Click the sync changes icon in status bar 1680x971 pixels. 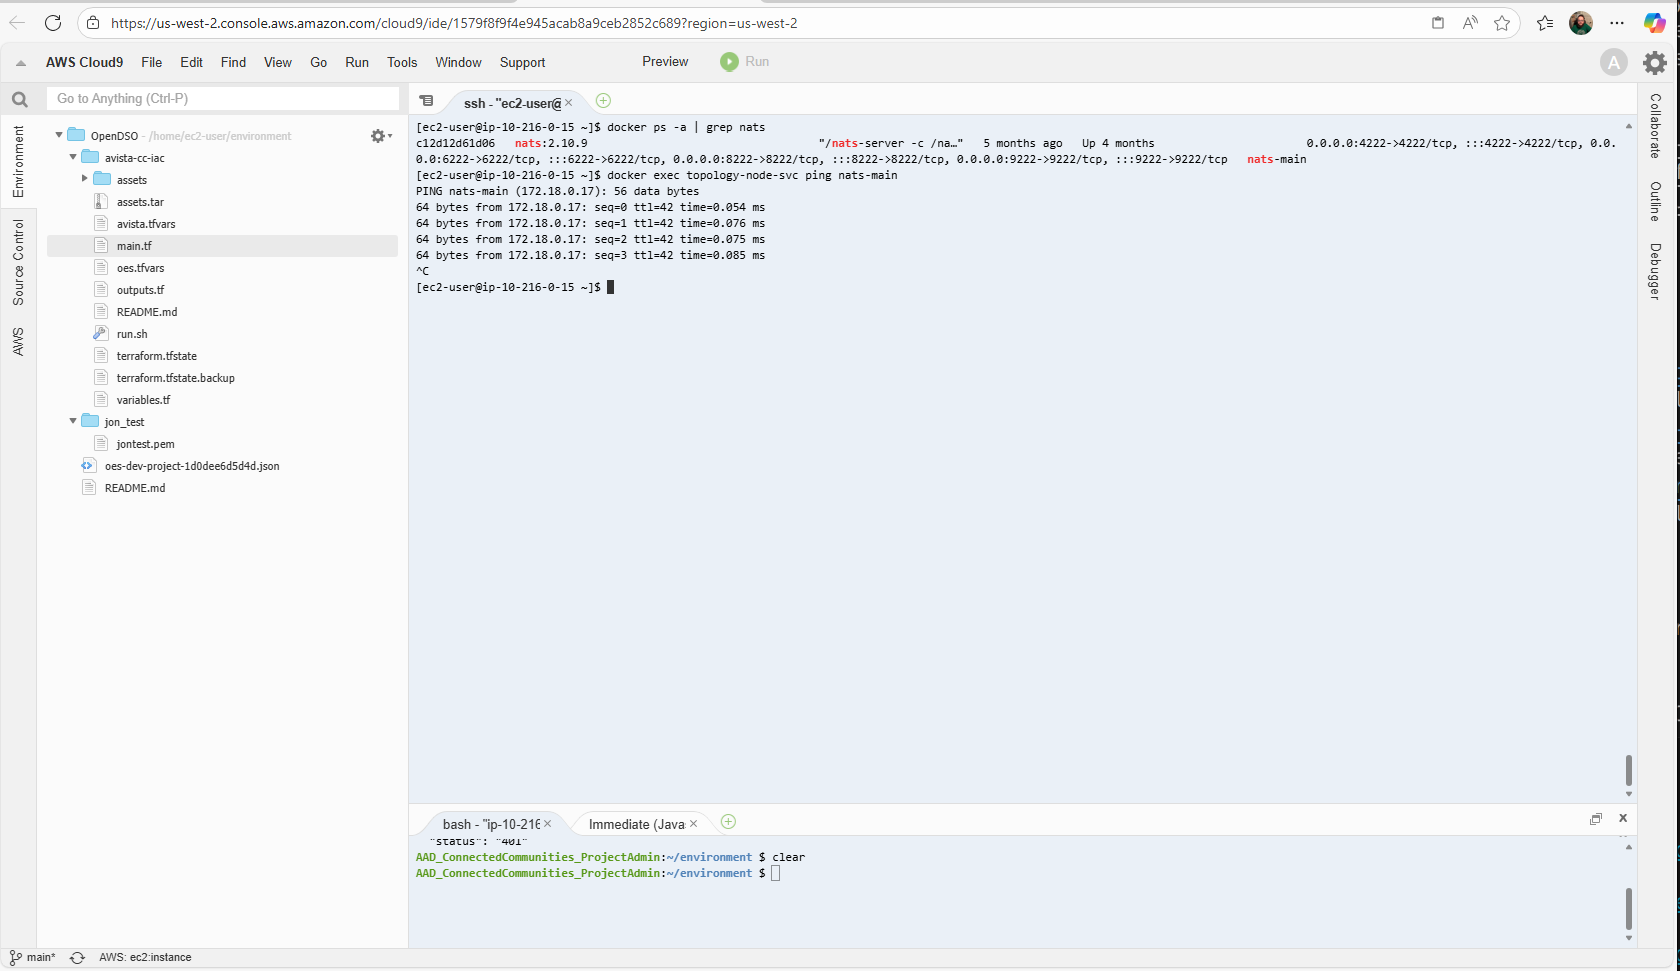point(77,957)
